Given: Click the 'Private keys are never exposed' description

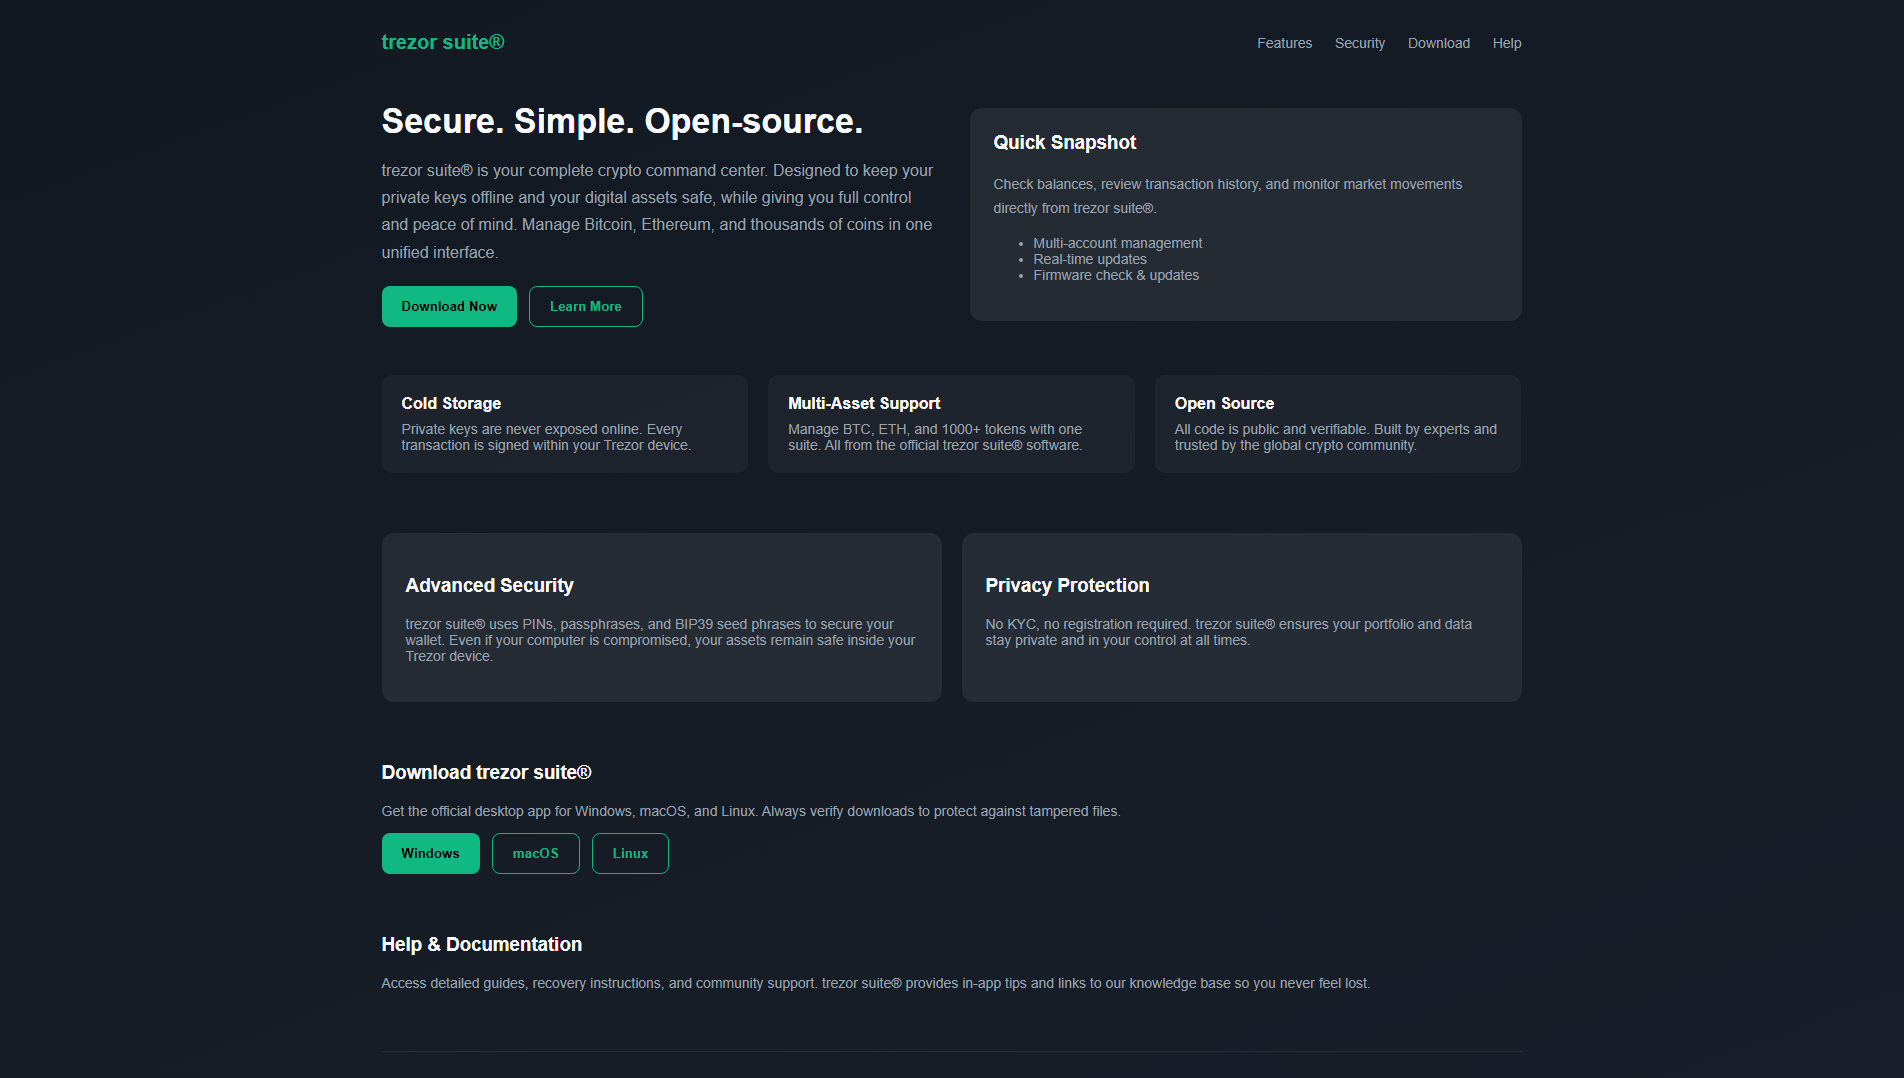Looking at the screenshot, I should [546, 437].
